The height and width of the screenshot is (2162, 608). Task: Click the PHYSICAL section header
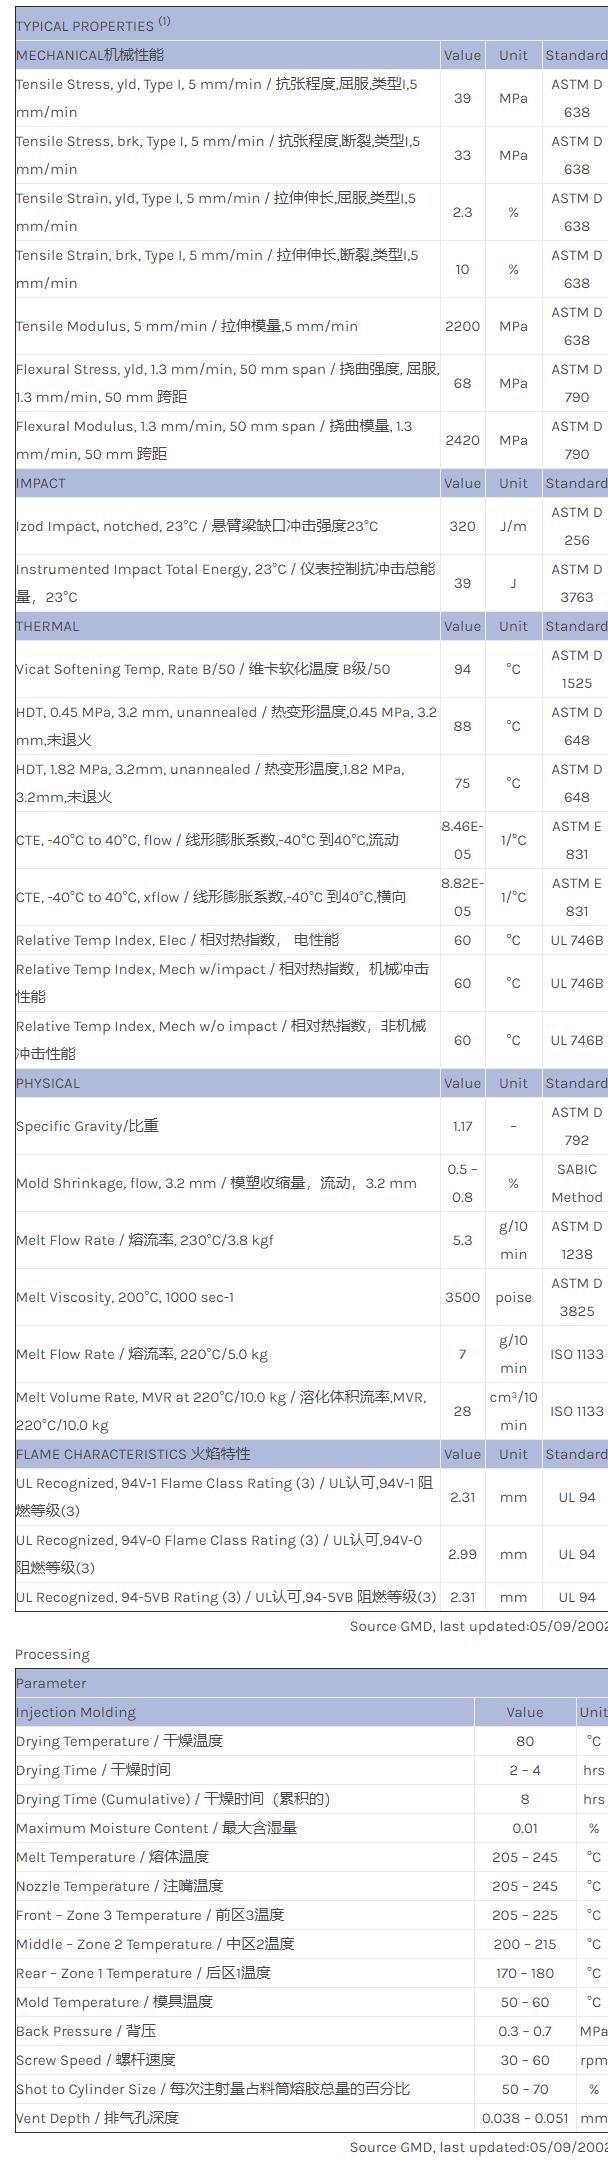pyautogui.click(x=48, y=1083)
